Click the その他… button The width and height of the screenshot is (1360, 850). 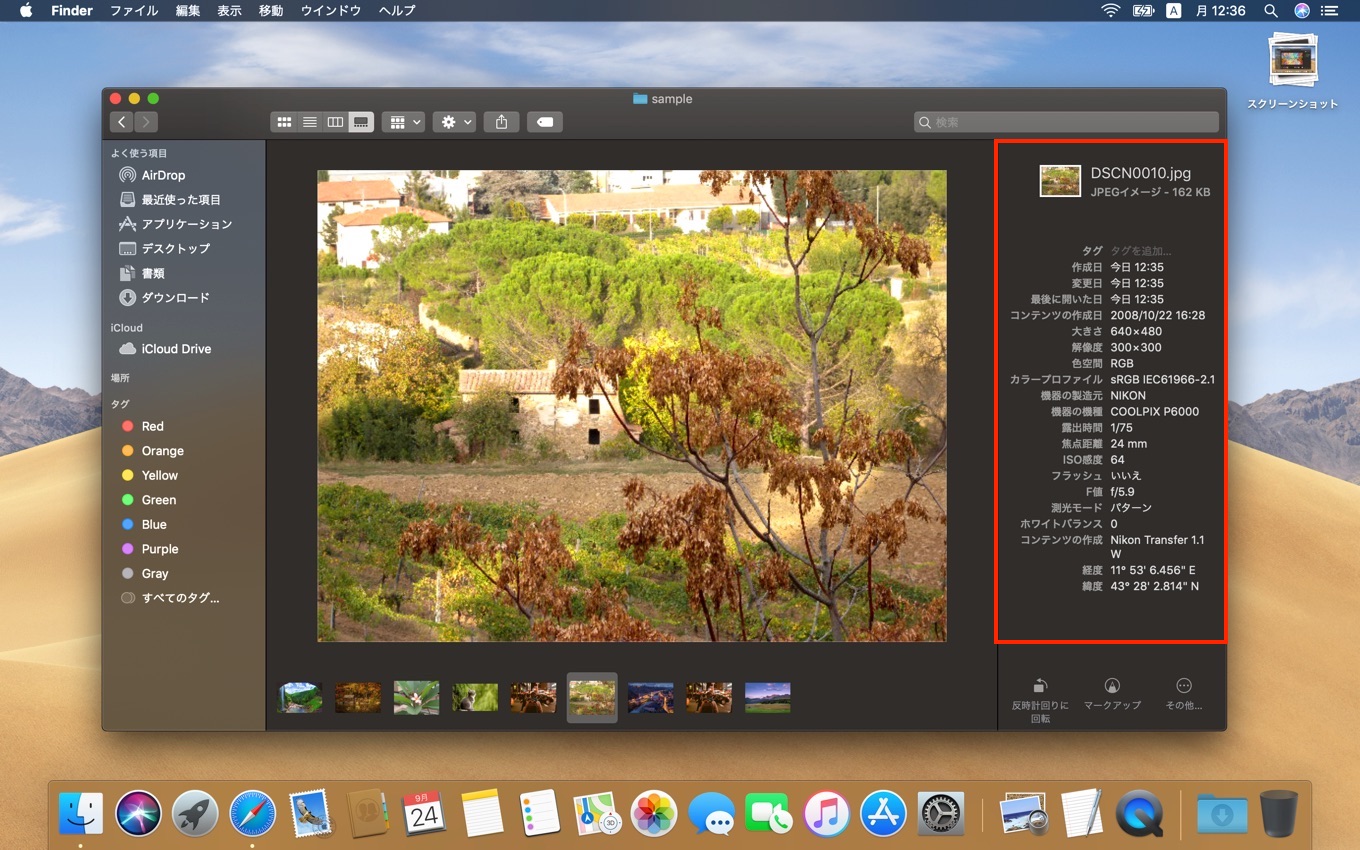(x=1184, y=694)
